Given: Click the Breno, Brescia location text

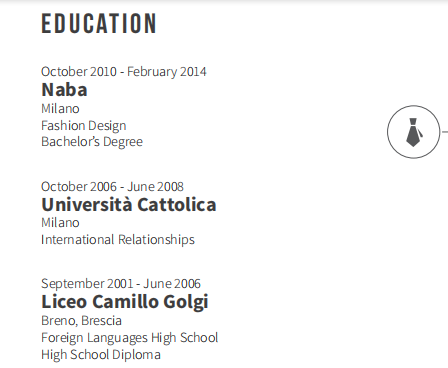Looking at the screenshot, I should (x=81, y=321).
